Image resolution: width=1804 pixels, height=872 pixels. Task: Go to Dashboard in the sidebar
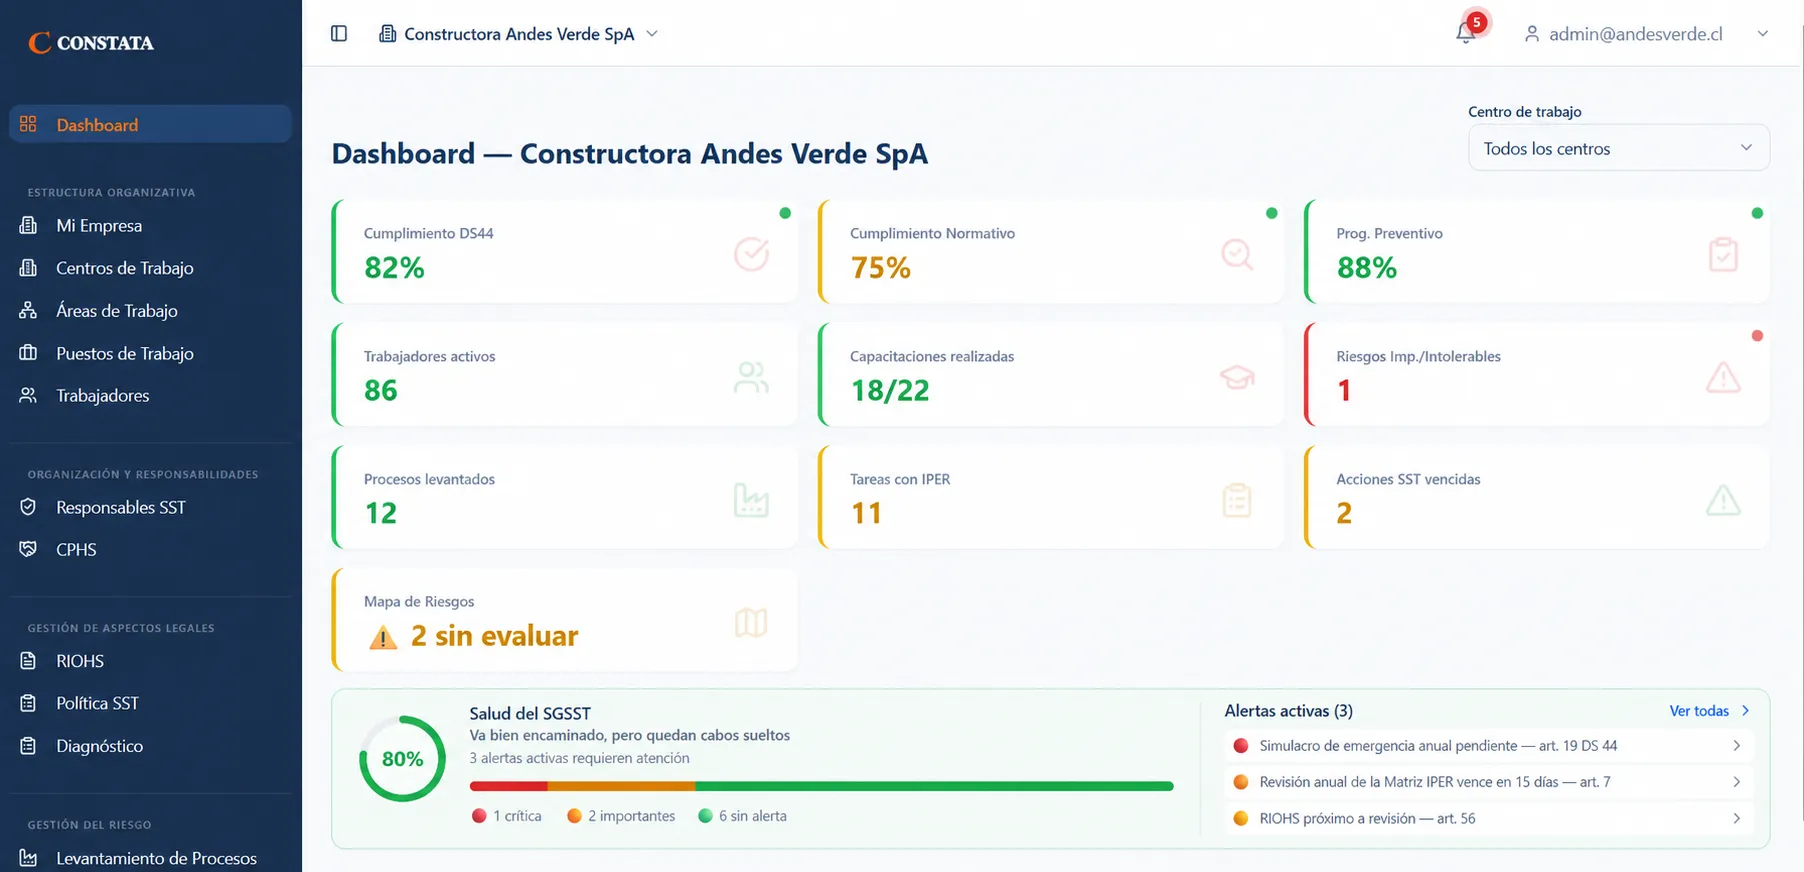pyautogui.click(x=151, y=124)
